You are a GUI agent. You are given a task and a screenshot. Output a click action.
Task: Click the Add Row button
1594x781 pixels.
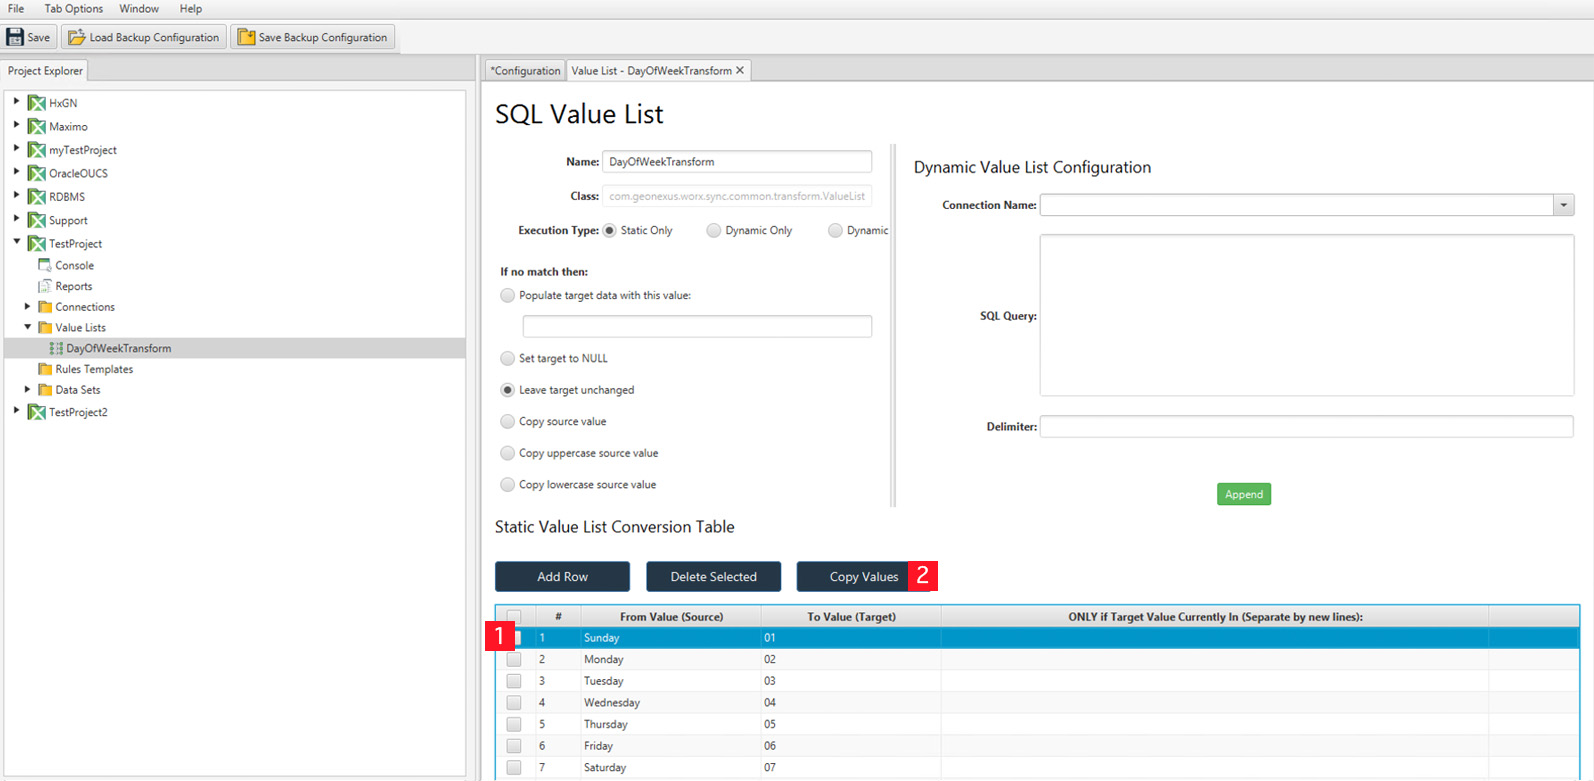[562, 576]
